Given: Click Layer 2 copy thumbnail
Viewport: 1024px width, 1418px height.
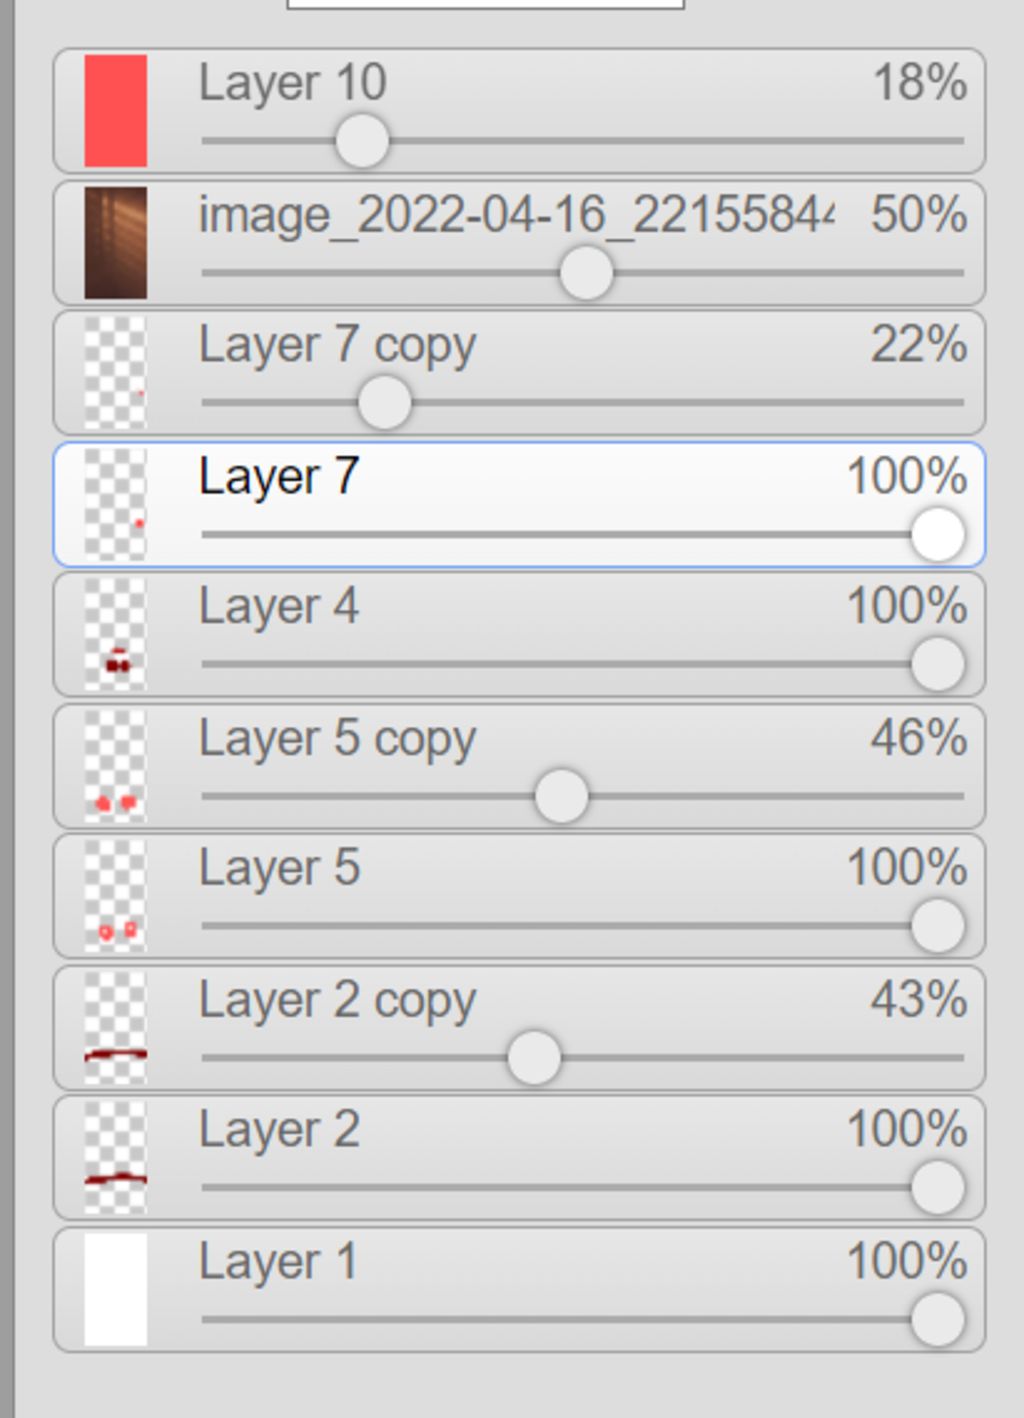Looking at the screenshot, I should pos(115,1028).
